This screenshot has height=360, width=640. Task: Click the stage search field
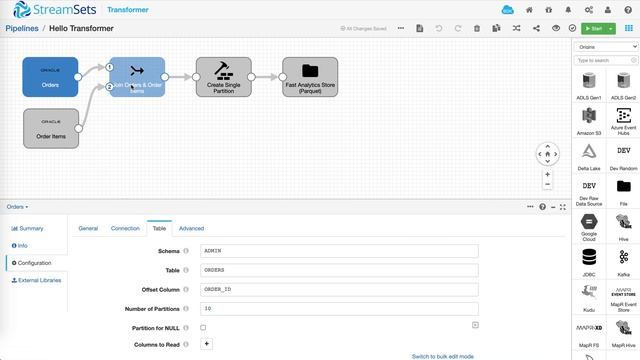click(606, 60)
